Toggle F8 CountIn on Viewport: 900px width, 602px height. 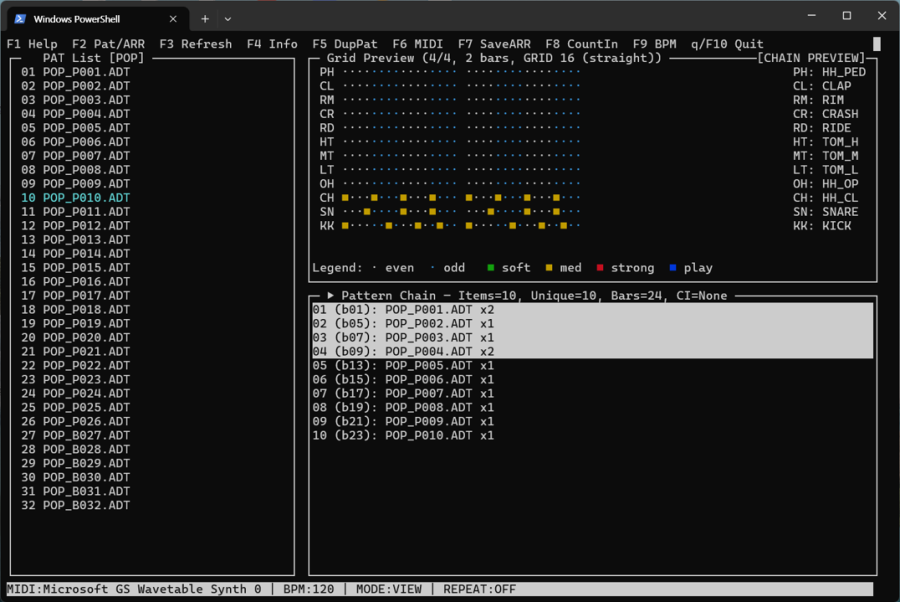[x=582, y=44]
